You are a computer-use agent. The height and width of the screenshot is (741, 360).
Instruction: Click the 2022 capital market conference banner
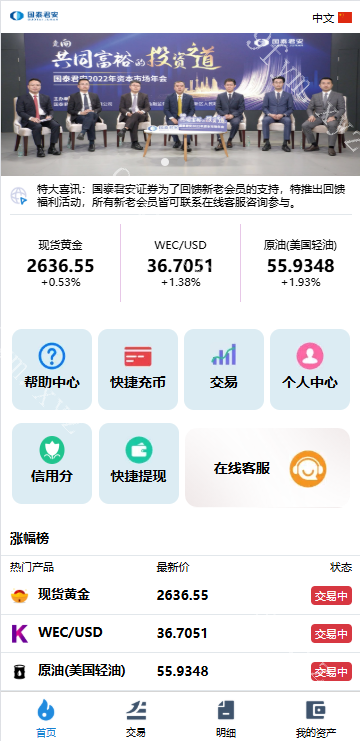pos(180,104)
